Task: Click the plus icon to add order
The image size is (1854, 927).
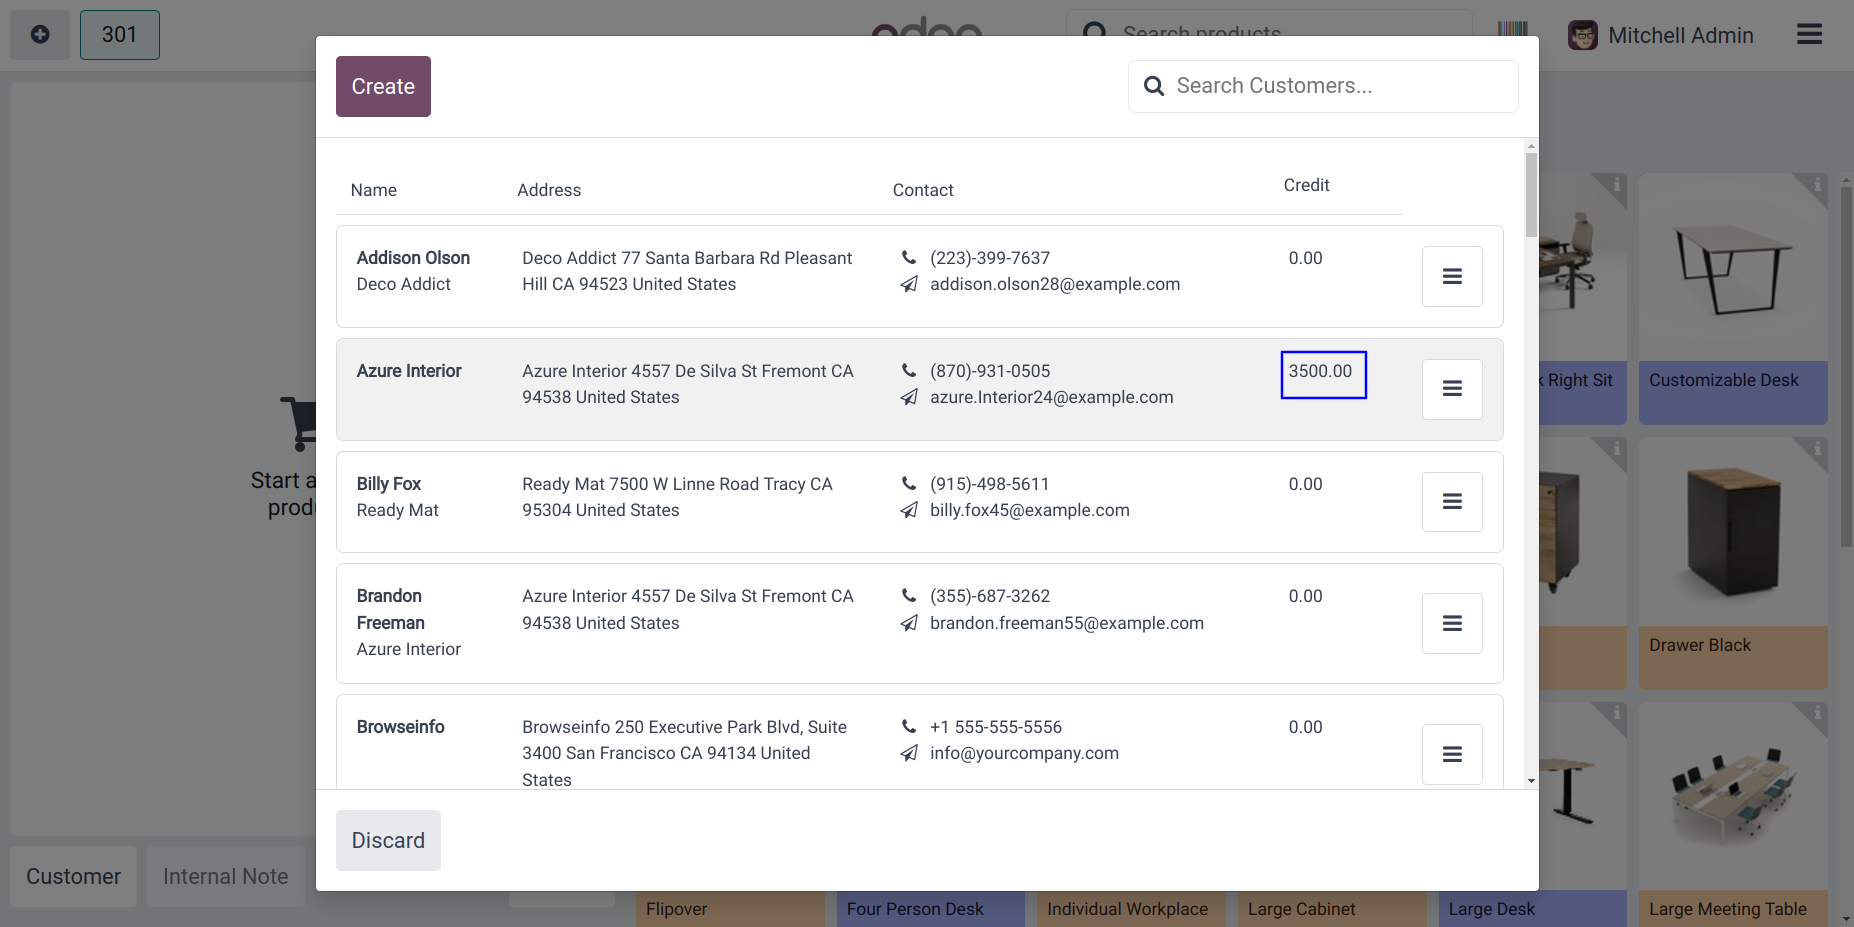Action: (x=40, y=35)
